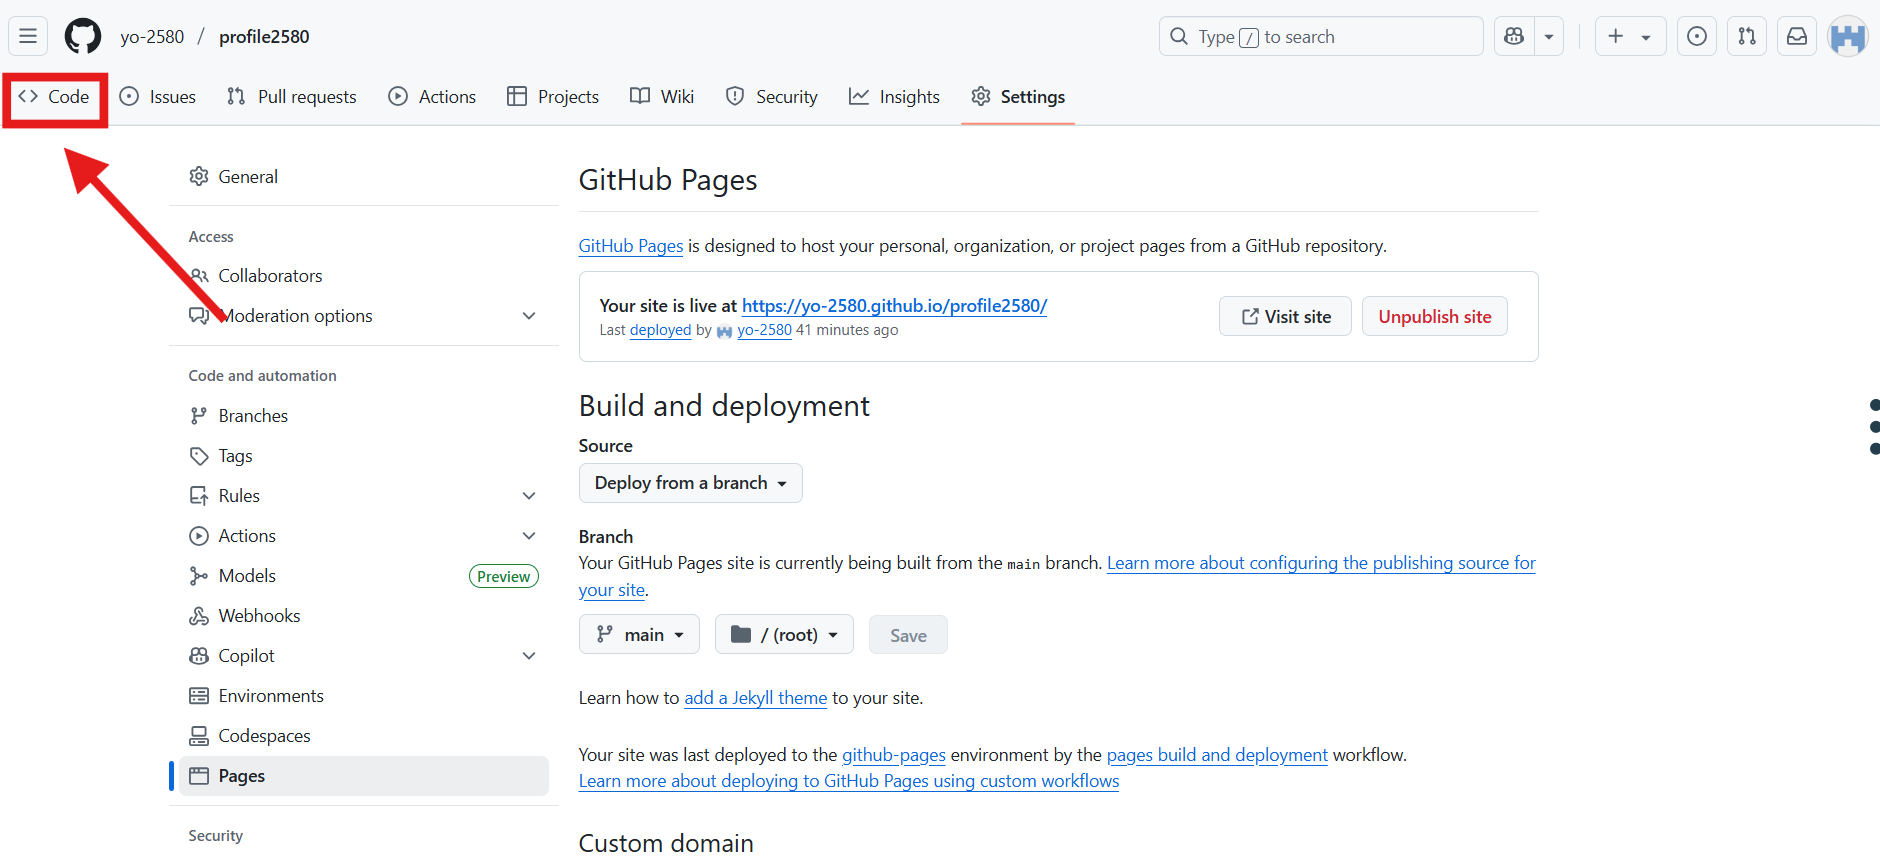
Task: Open the Copilot dropdown arrow in header
Action: [x=1549, y=36]
